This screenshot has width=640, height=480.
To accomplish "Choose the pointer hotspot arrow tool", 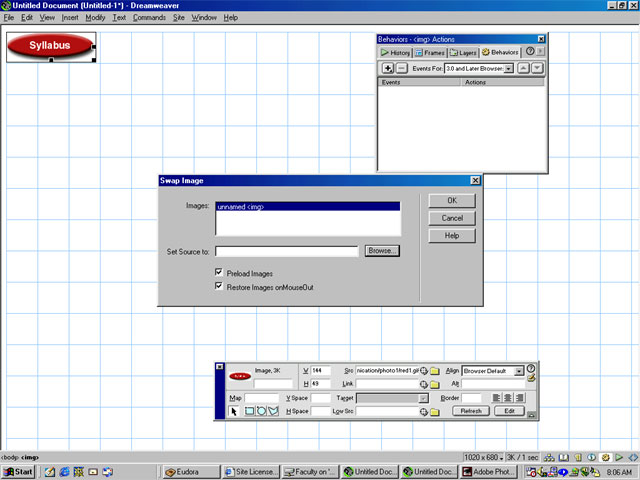I will [234, 411].
